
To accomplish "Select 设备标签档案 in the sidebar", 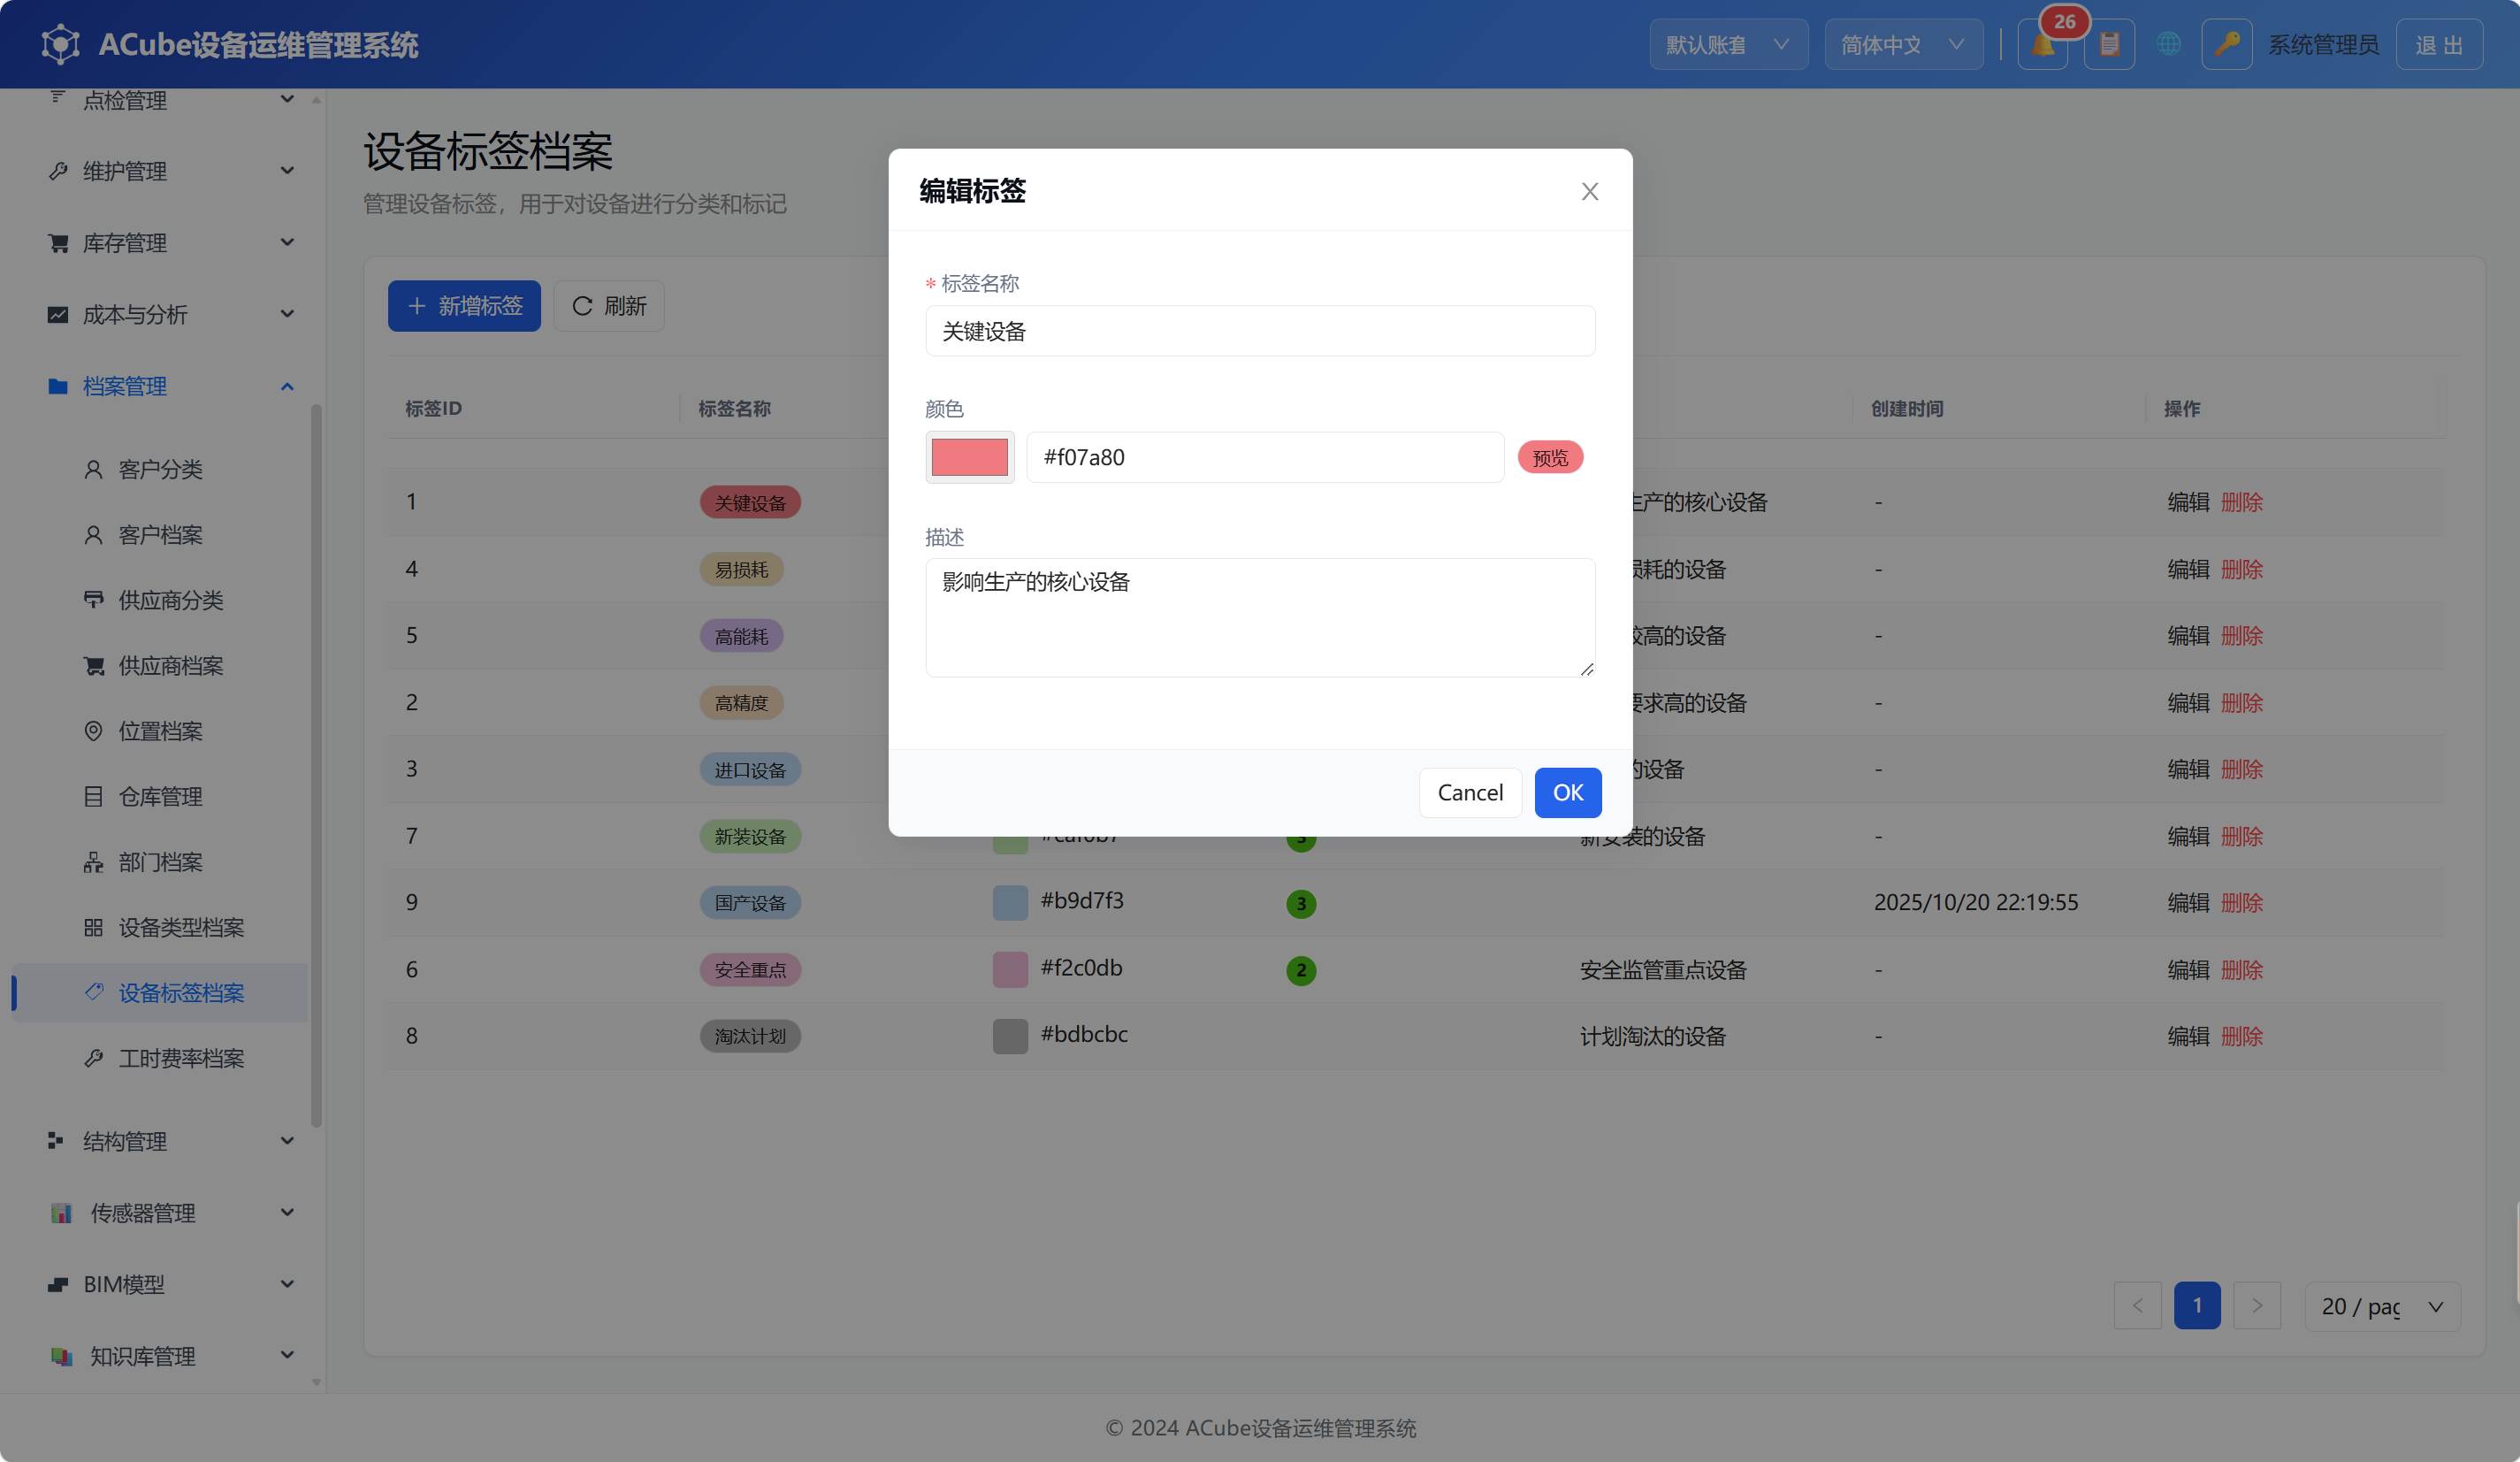I will 160,993.
